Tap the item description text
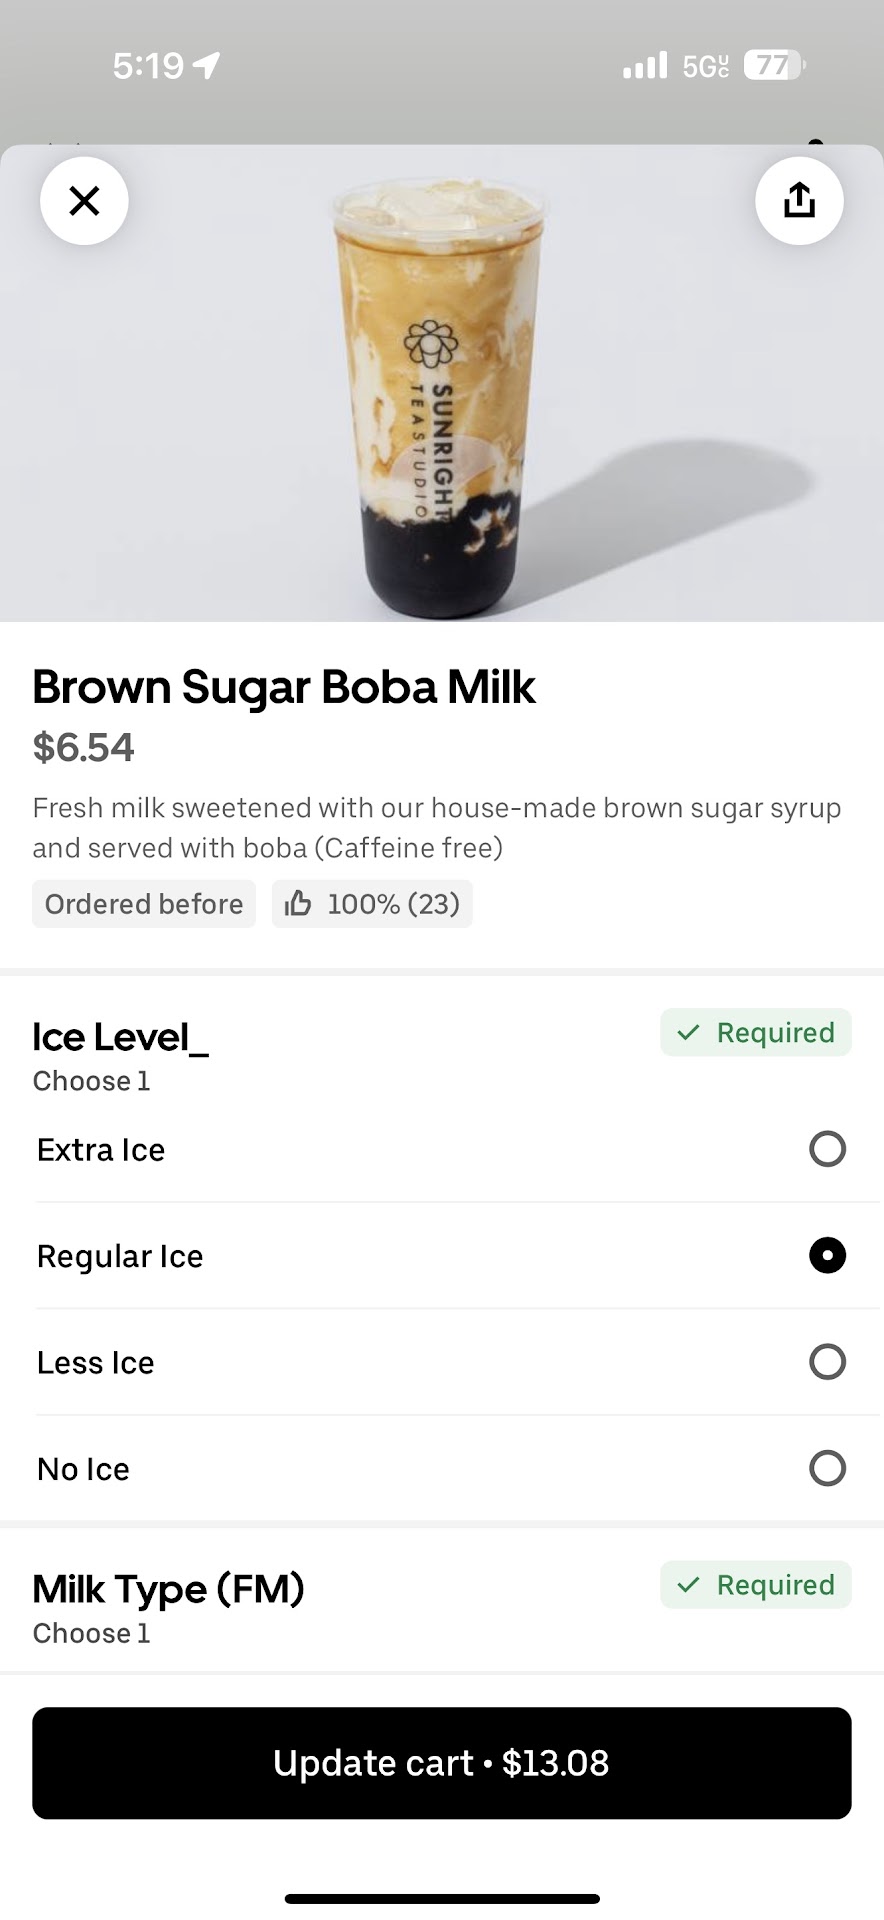The height and width of the screenshot is (1920, 884). [x=436, y=828]
